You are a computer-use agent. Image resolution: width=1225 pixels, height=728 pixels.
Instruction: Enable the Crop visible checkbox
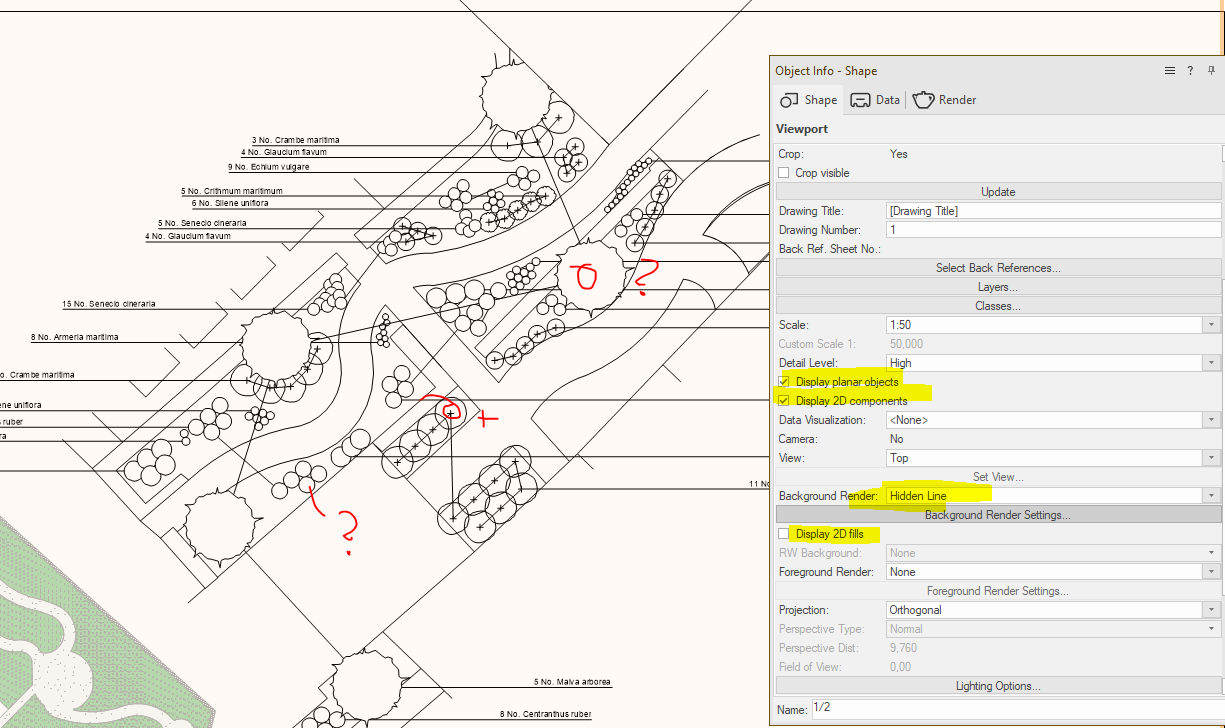tap(784, 173)
